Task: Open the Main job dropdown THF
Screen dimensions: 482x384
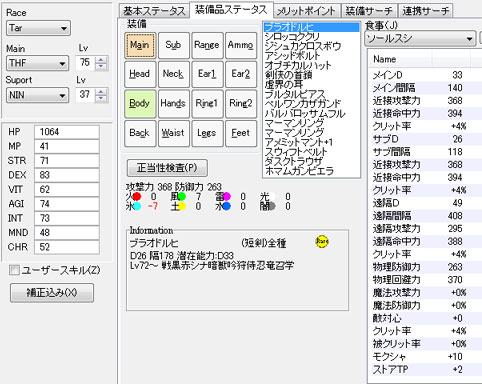Action: (x=37, y=63)
